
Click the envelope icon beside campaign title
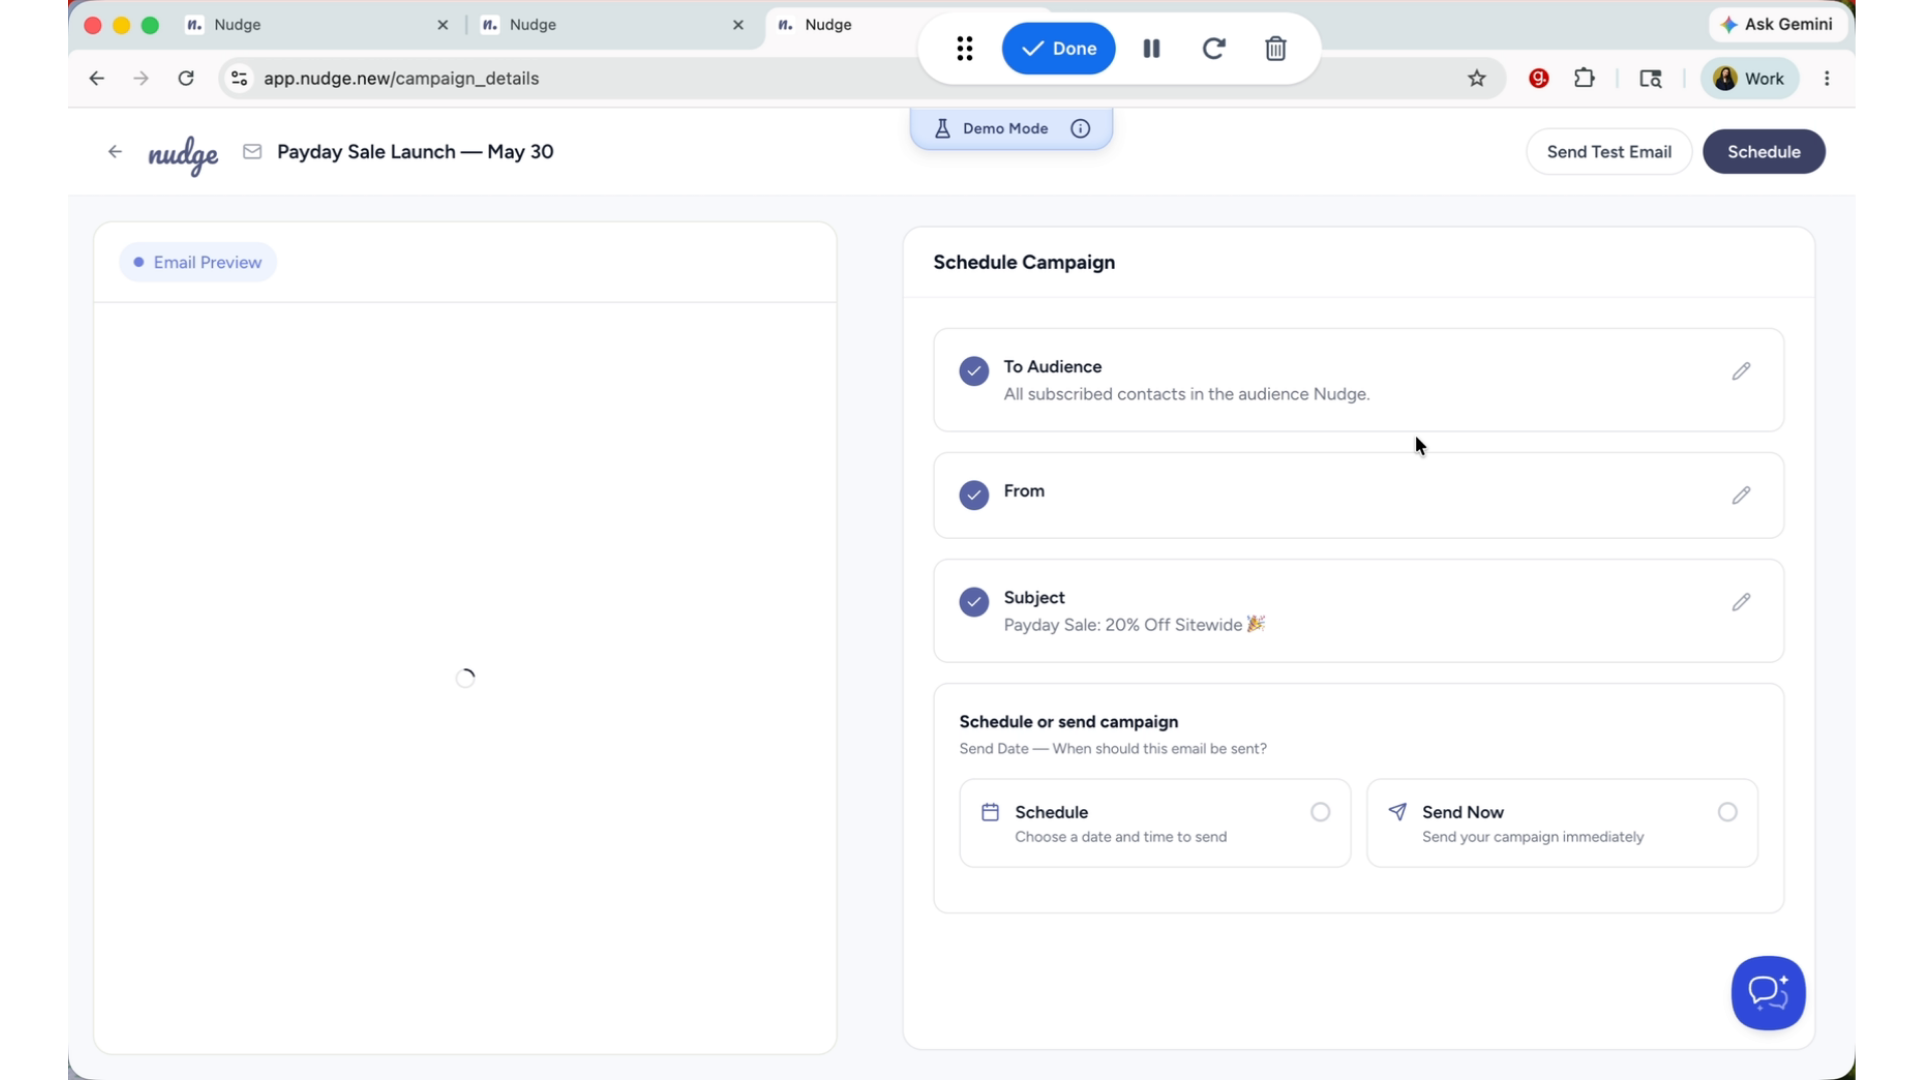(x=252, y=152)
